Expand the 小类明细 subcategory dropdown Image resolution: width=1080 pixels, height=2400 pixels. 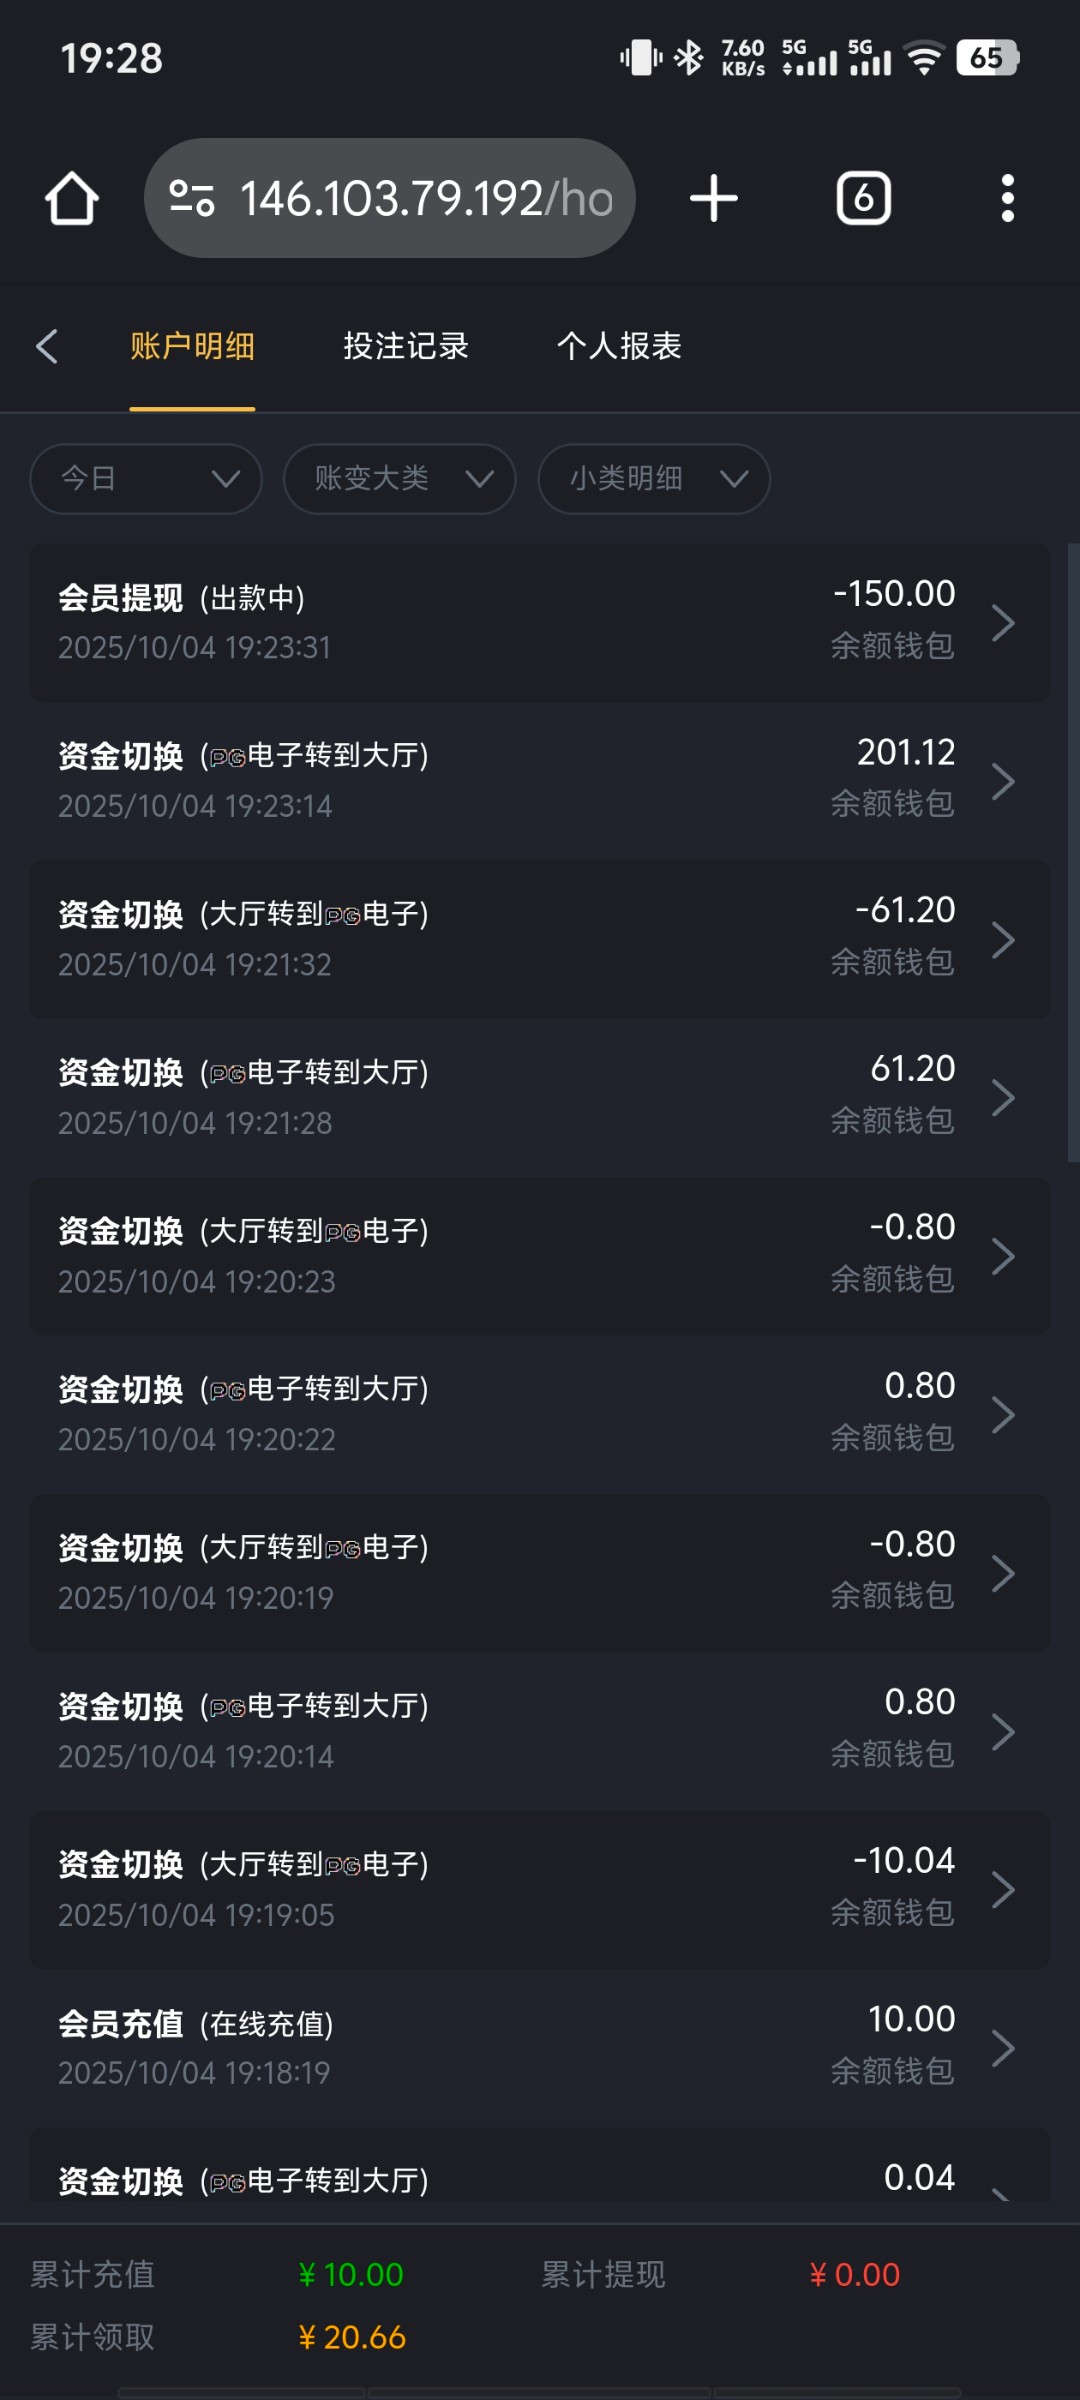(x=654, y=479)
